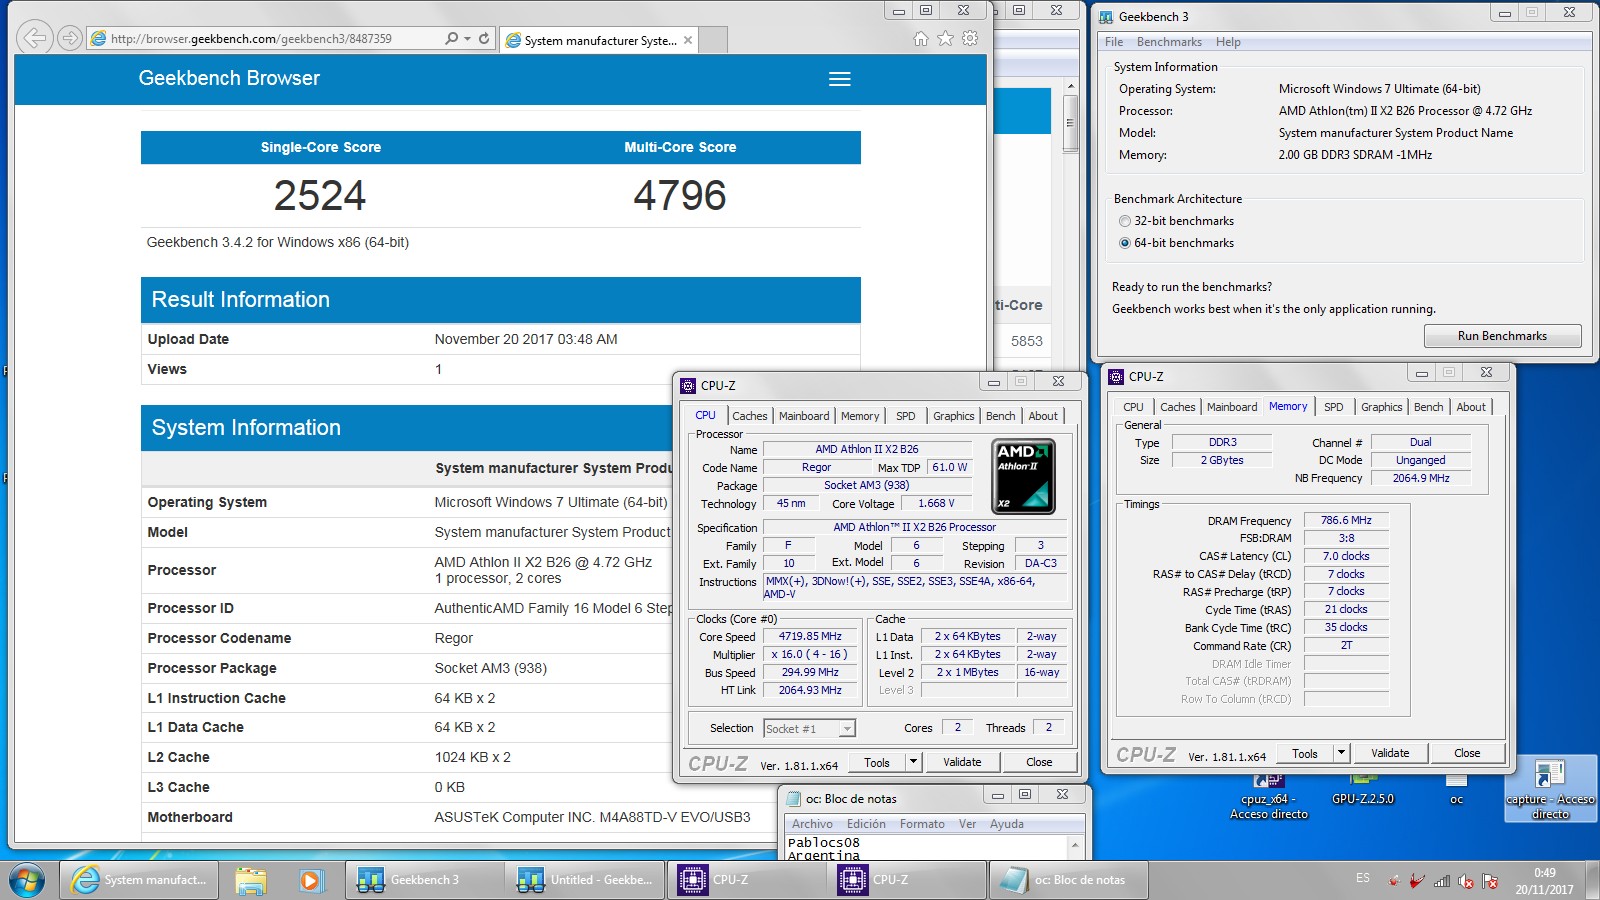This screenshot has width=1600, height=900.
Task: Open the Geekbench Browser hamburger menu
Action: 840,79
